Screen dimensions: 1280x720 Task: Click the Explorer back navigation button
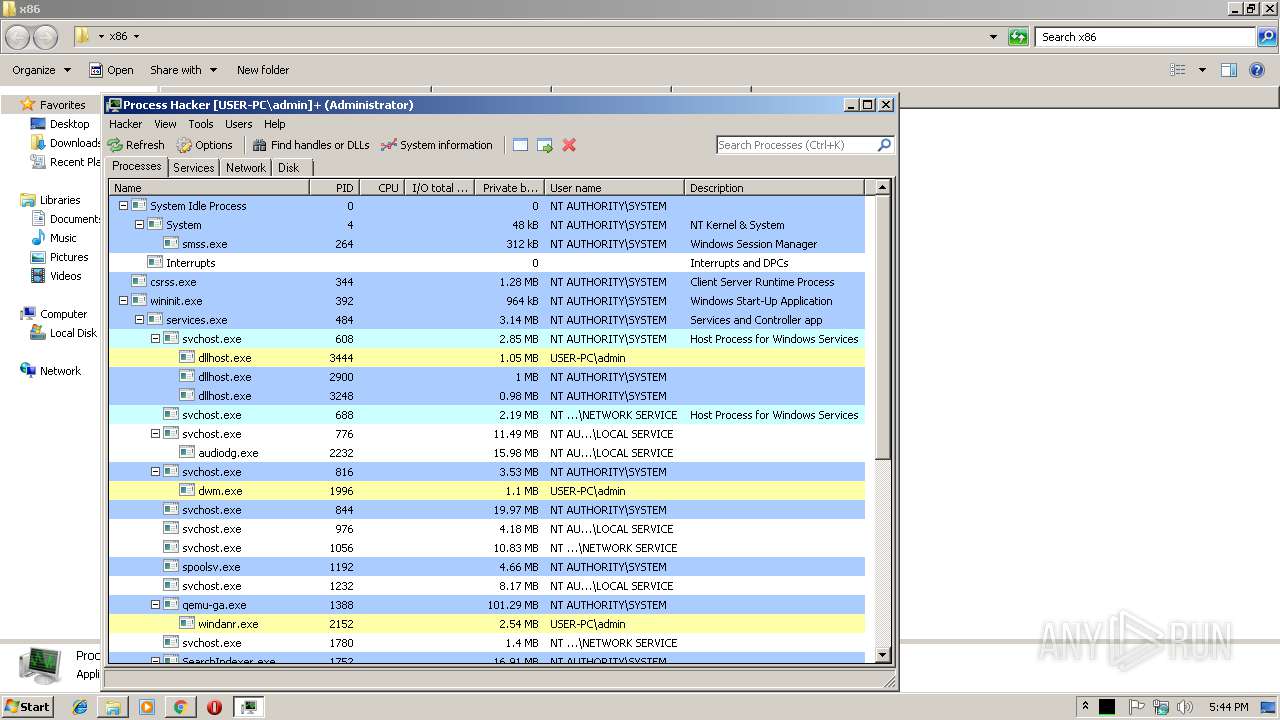pos(17,37)
